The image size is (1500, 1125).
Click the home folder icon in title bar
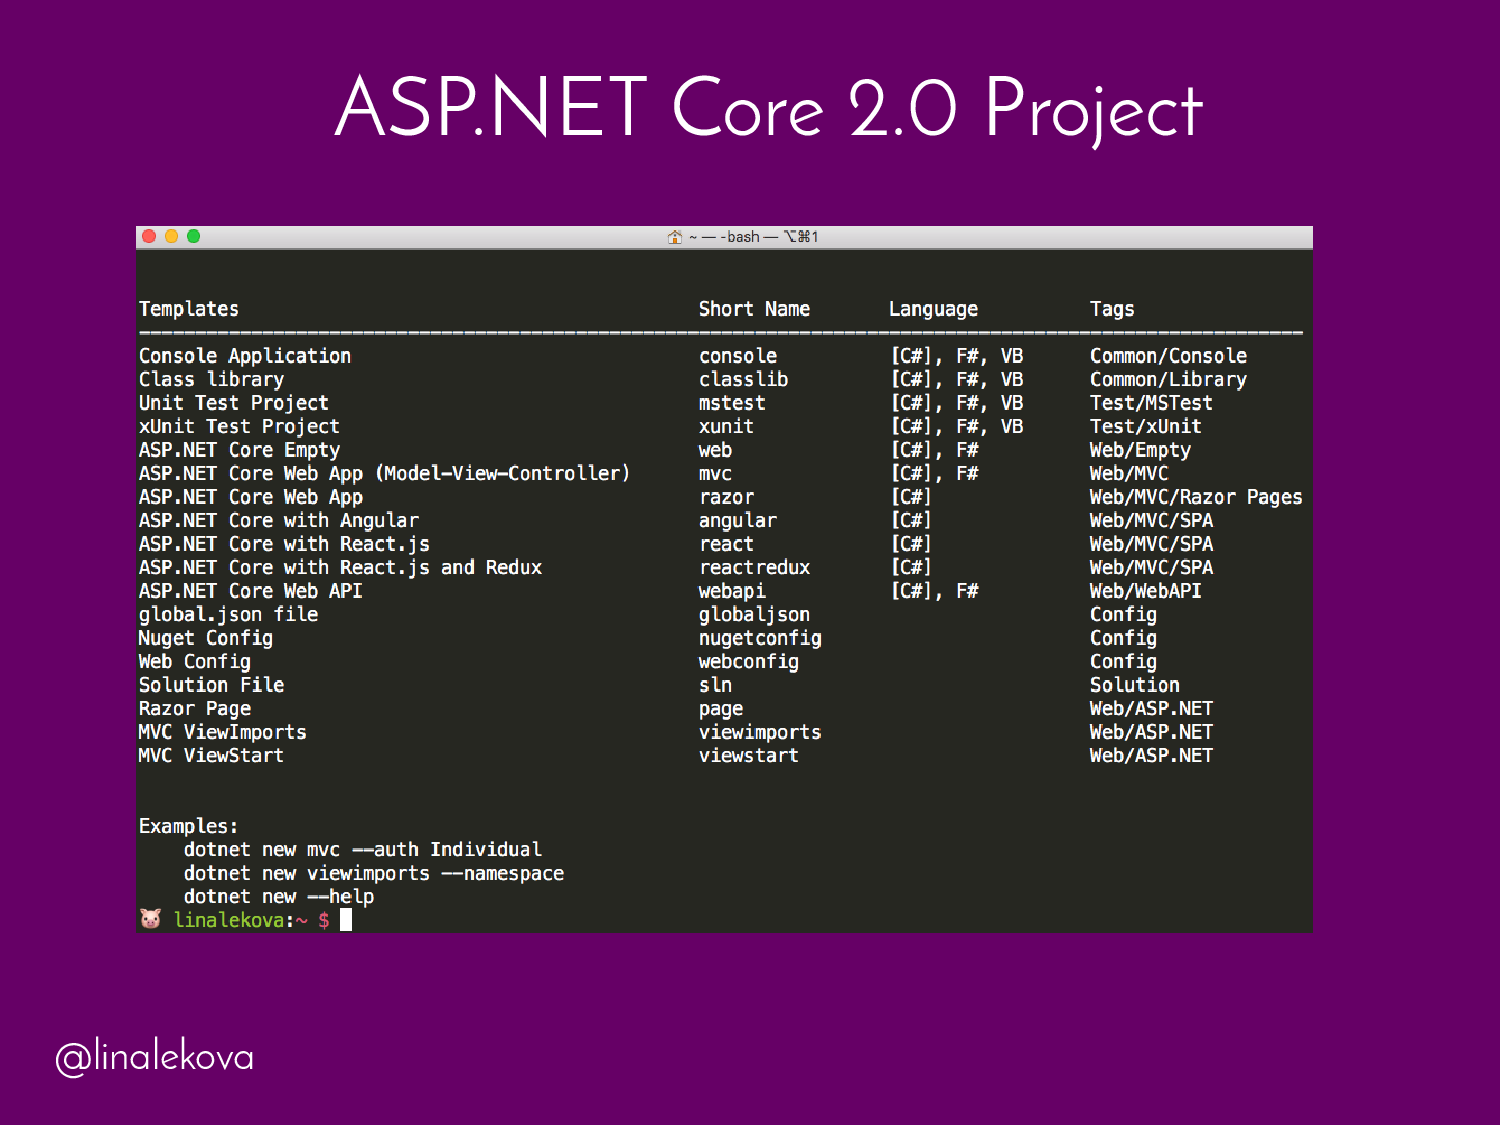675,237
